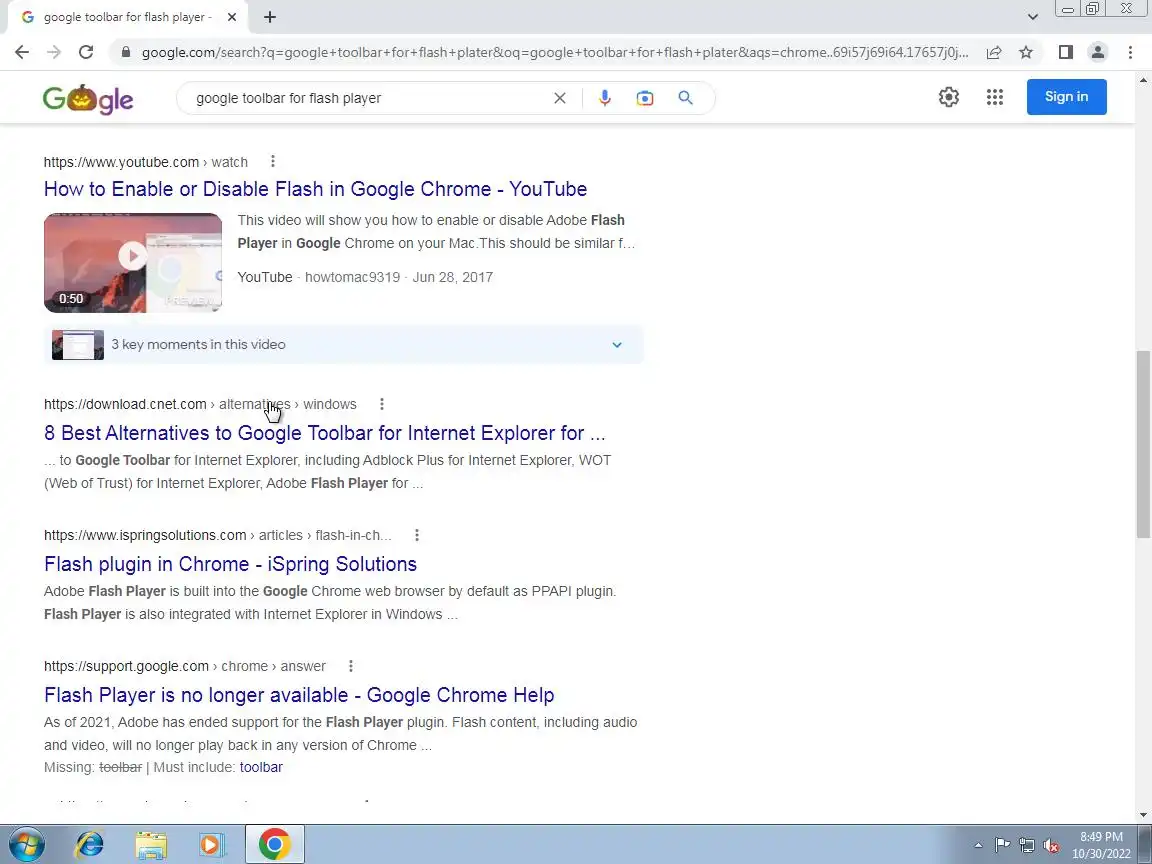Bookmark this page with the star icon
The image size is (1152, 864).
(1026, 52)
